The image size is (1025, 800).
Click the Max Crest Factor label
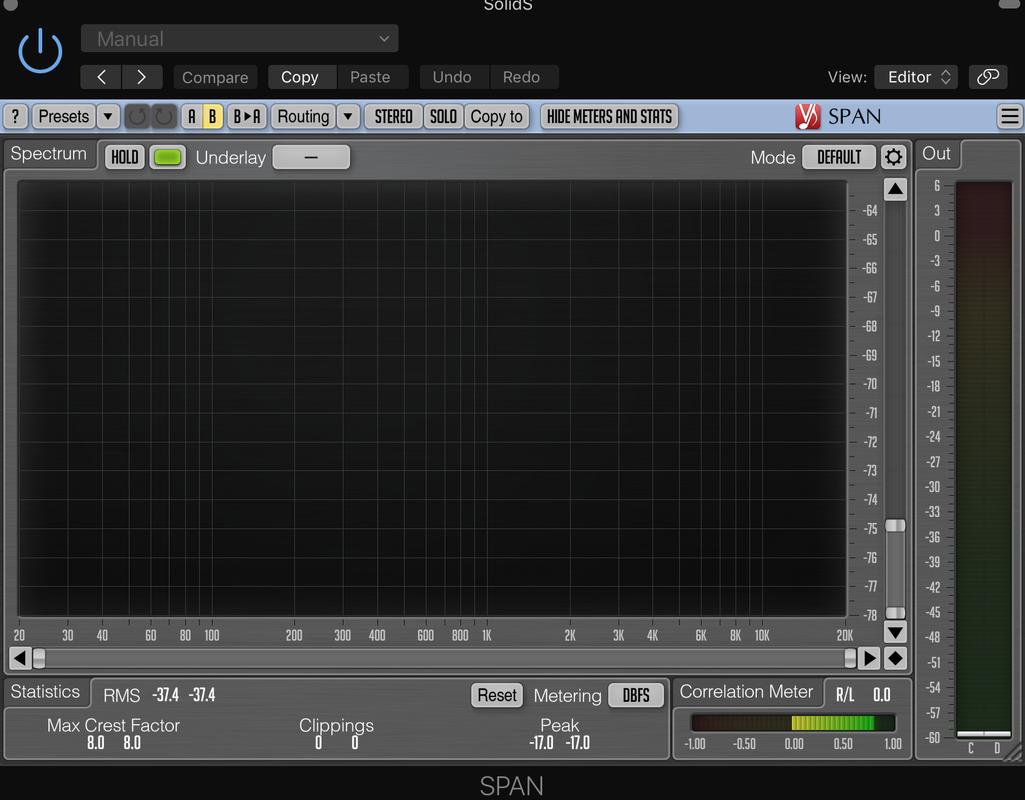(x=113, y=725)
